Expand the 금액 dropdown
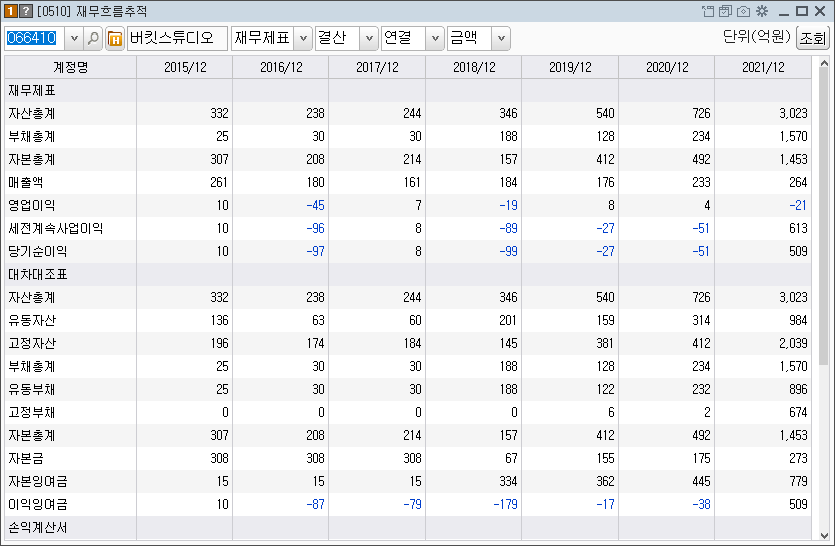 click(501, 38)
